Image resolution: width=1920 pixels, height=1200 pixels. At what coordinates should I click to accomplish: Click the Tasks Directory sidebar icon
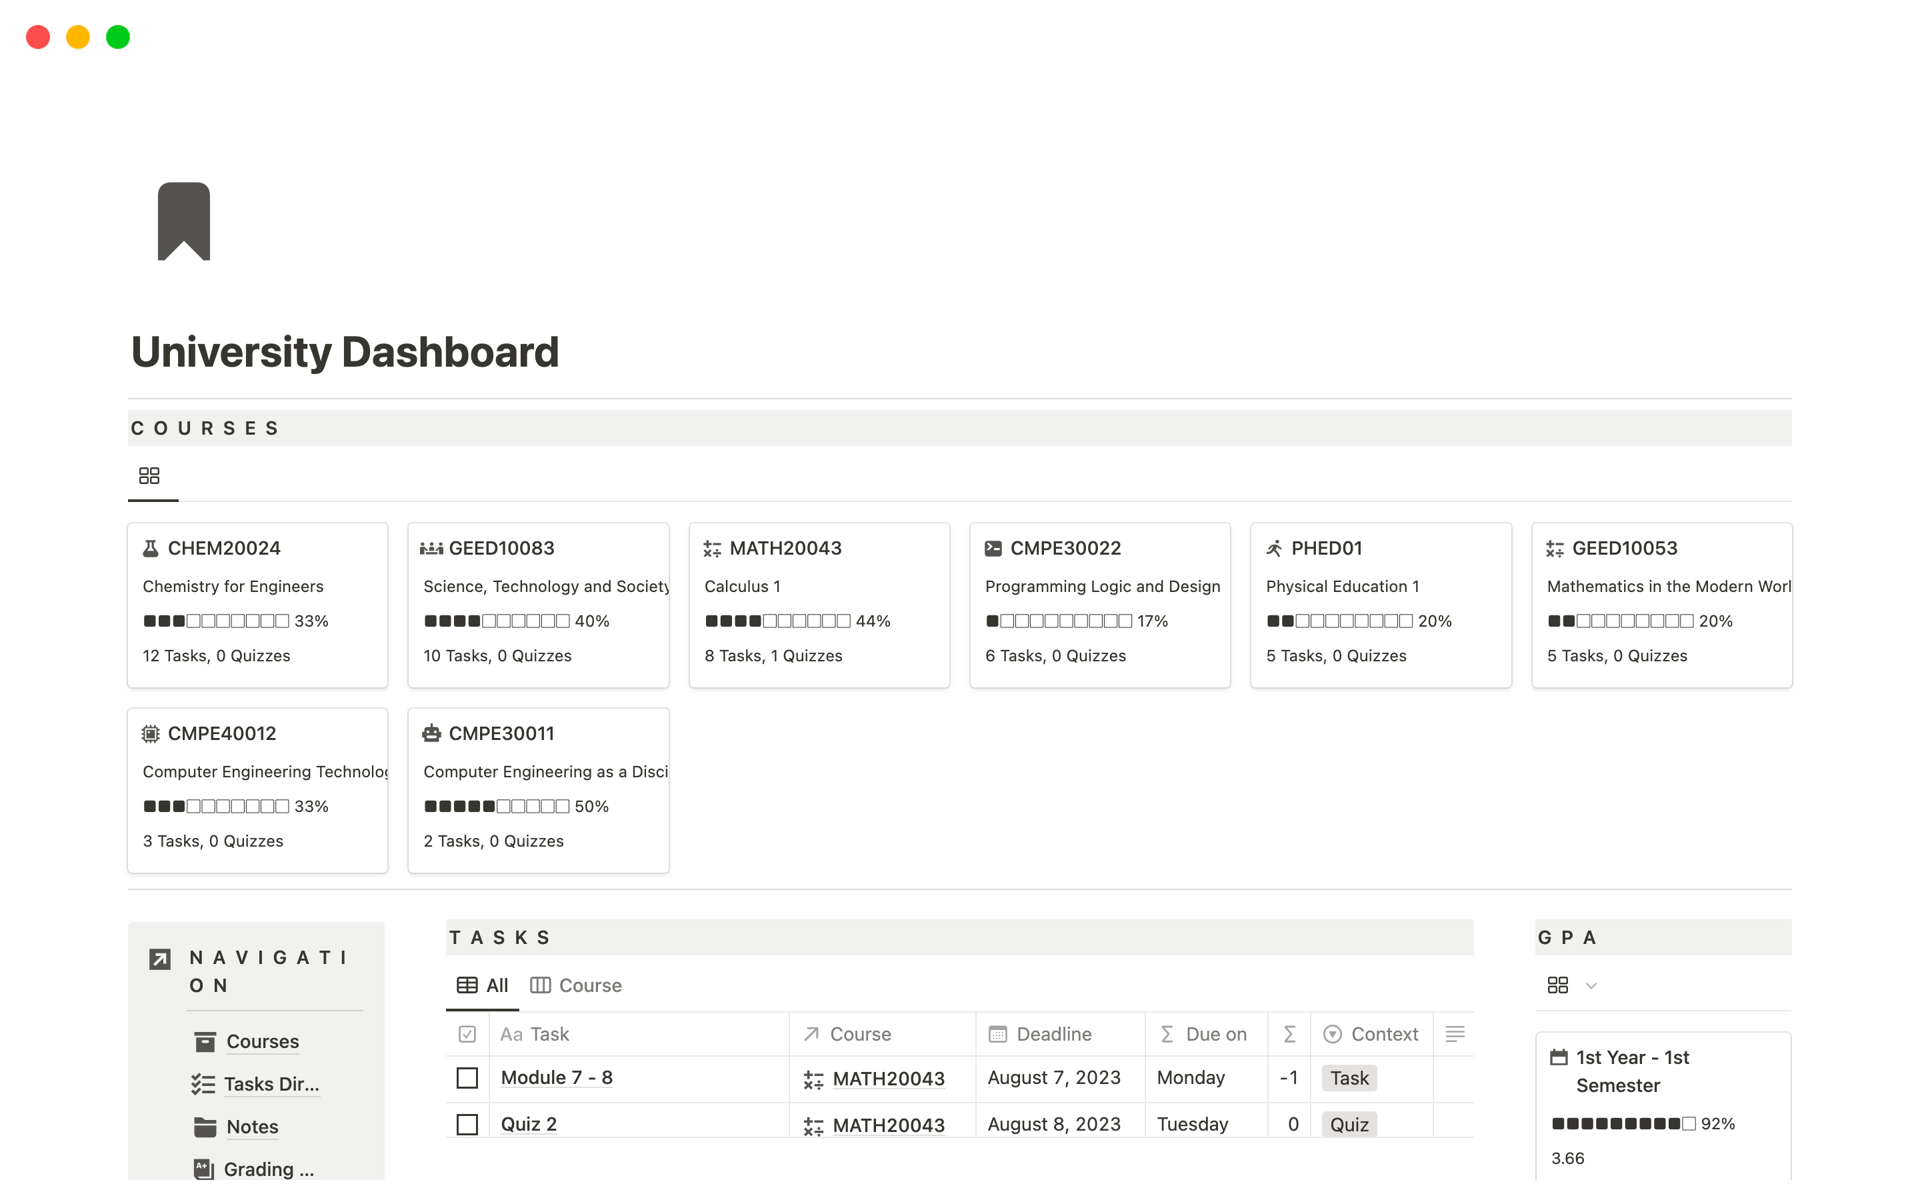click(205, 1082)
